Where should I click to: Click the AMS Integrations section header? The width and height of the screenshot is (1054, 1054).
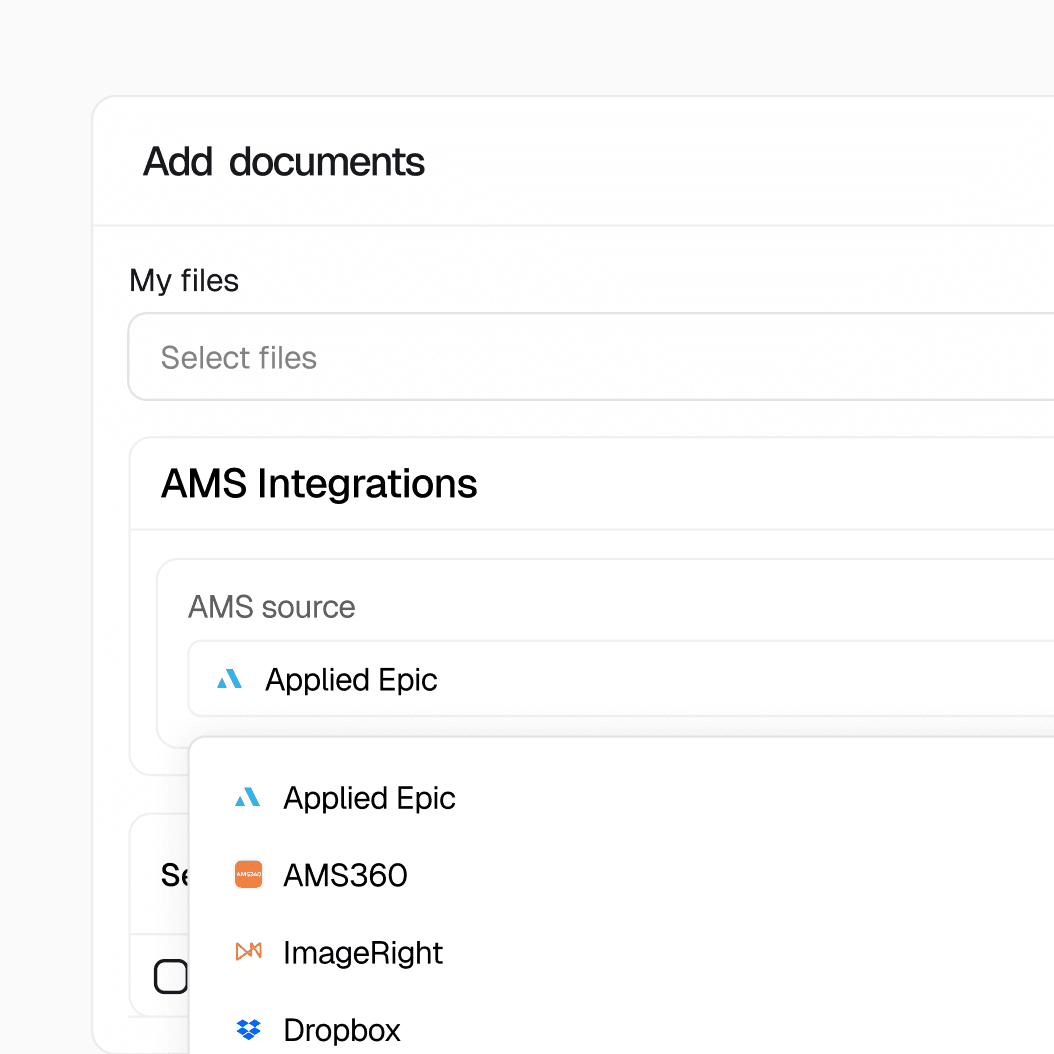(x=319, y=484)
